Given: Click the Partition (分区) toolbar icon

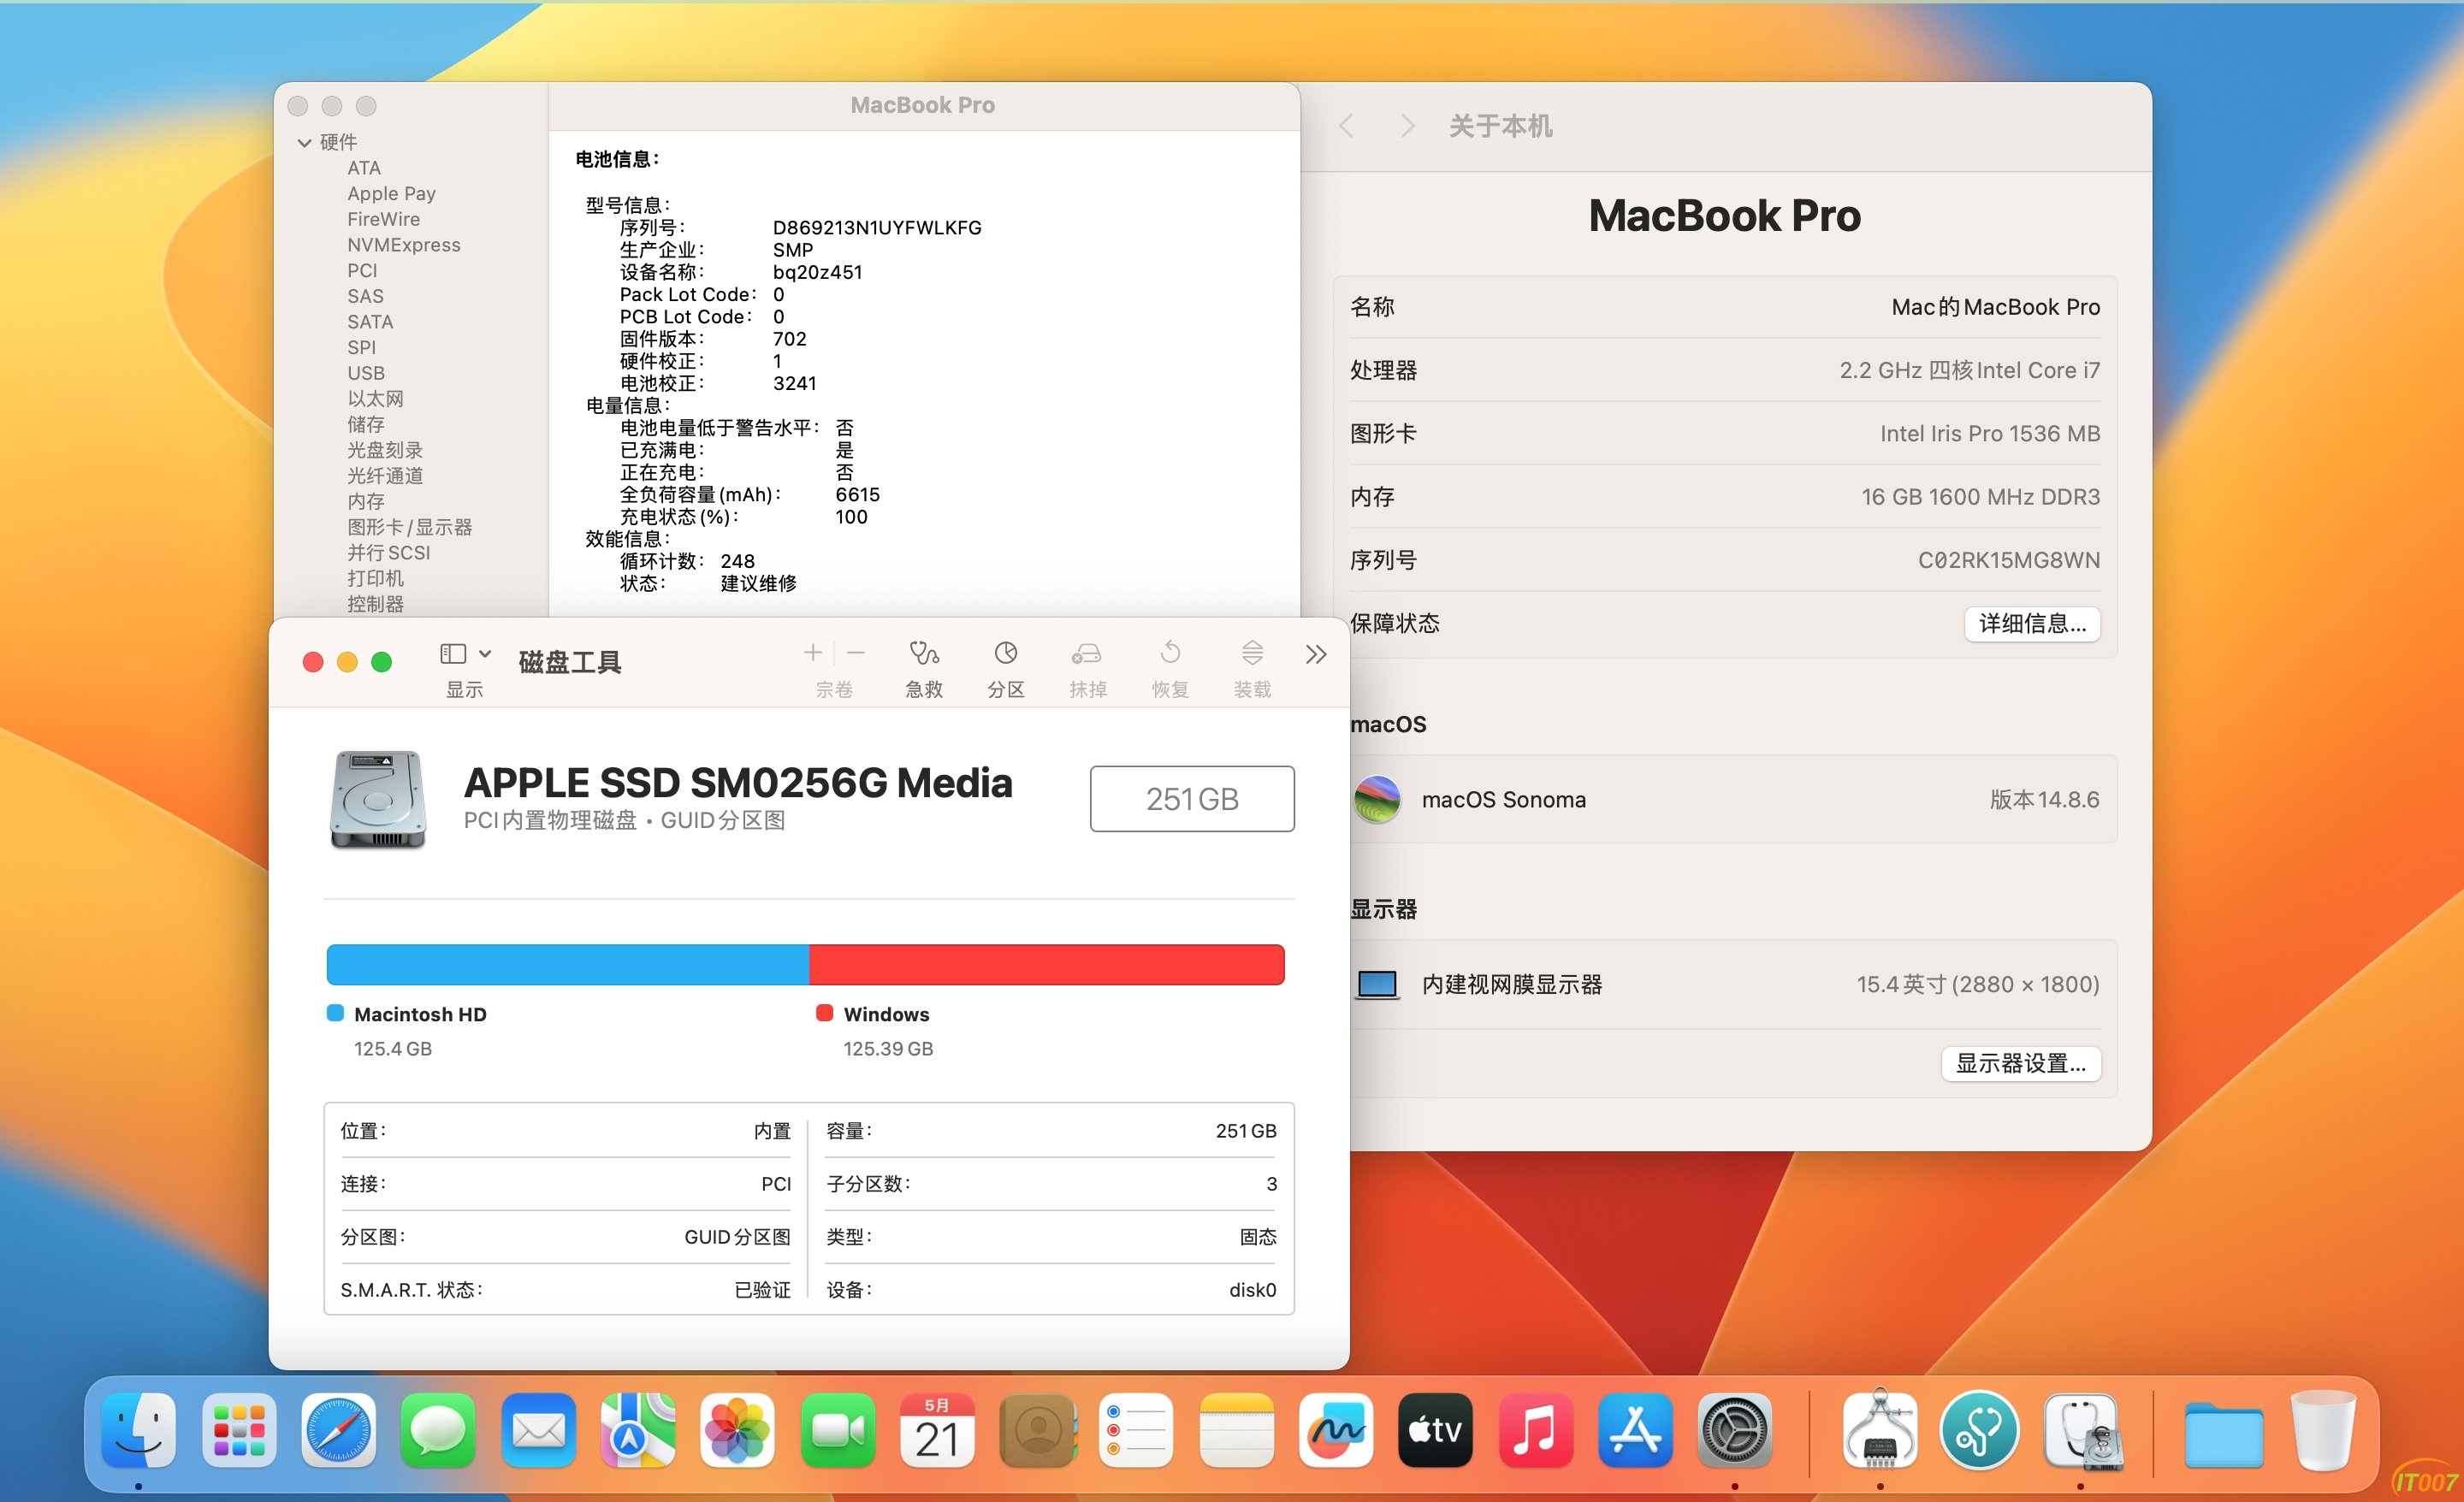Looking at the screenshot, I should point(1006,654).
